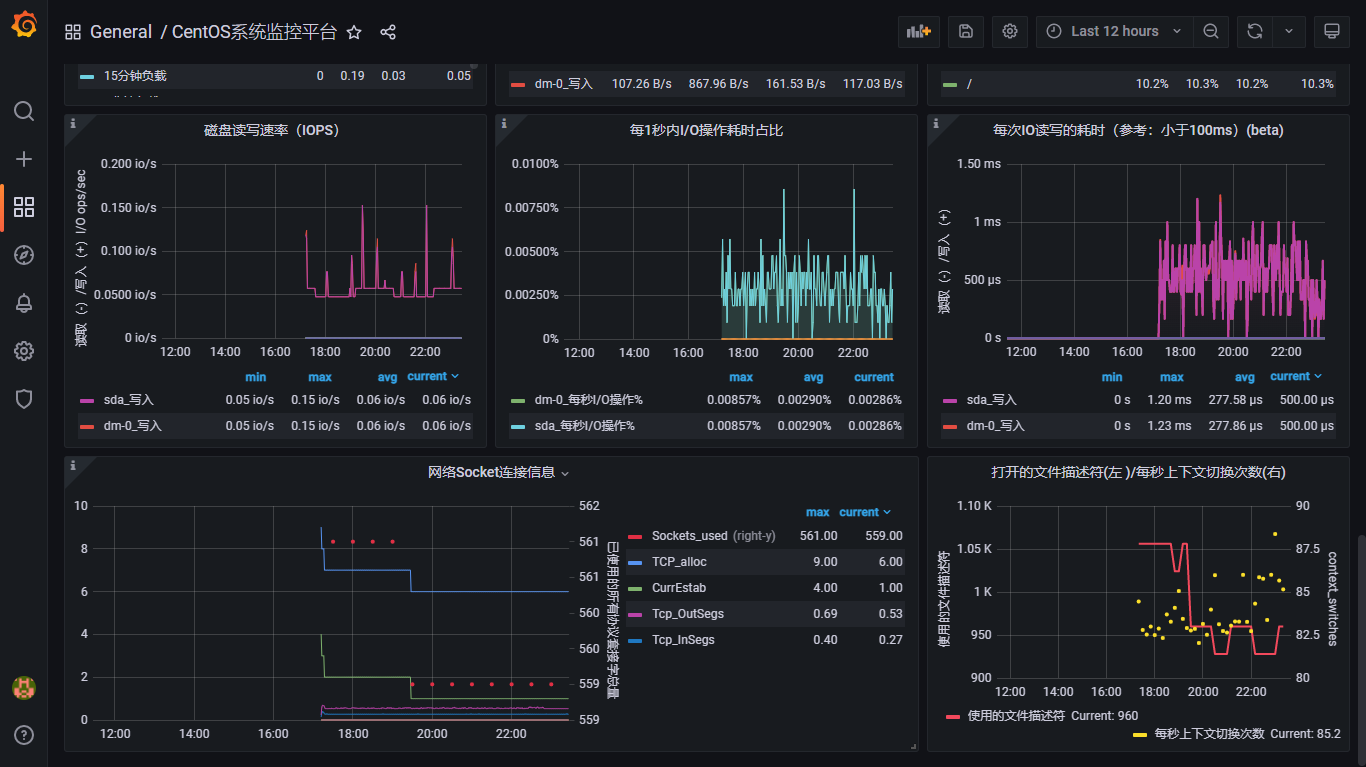The width and height of the screenshot is (1366, 767).
Task: Show info for 每1秒内I/O操作耗时占比 panel
Action: coord(503,123)
